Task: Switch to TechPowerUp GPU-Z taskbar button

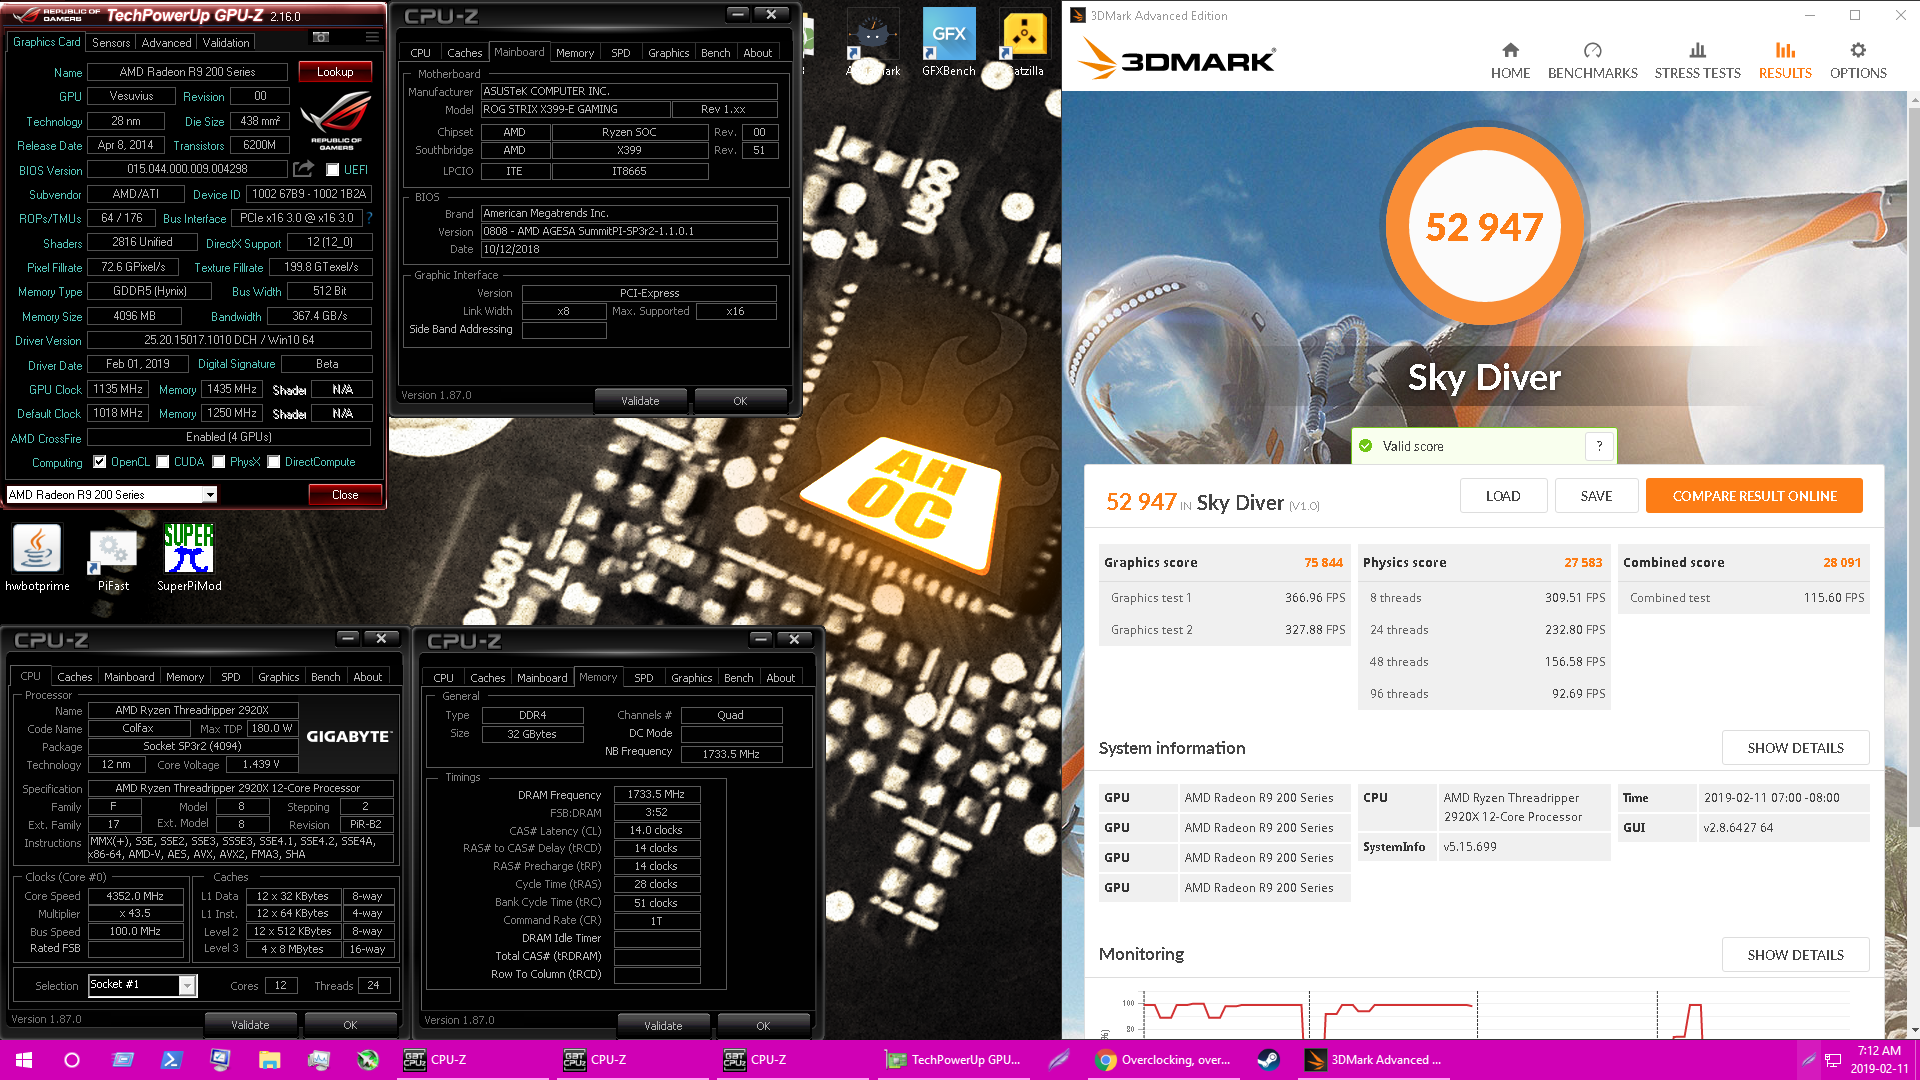Action: [953, 1060]
